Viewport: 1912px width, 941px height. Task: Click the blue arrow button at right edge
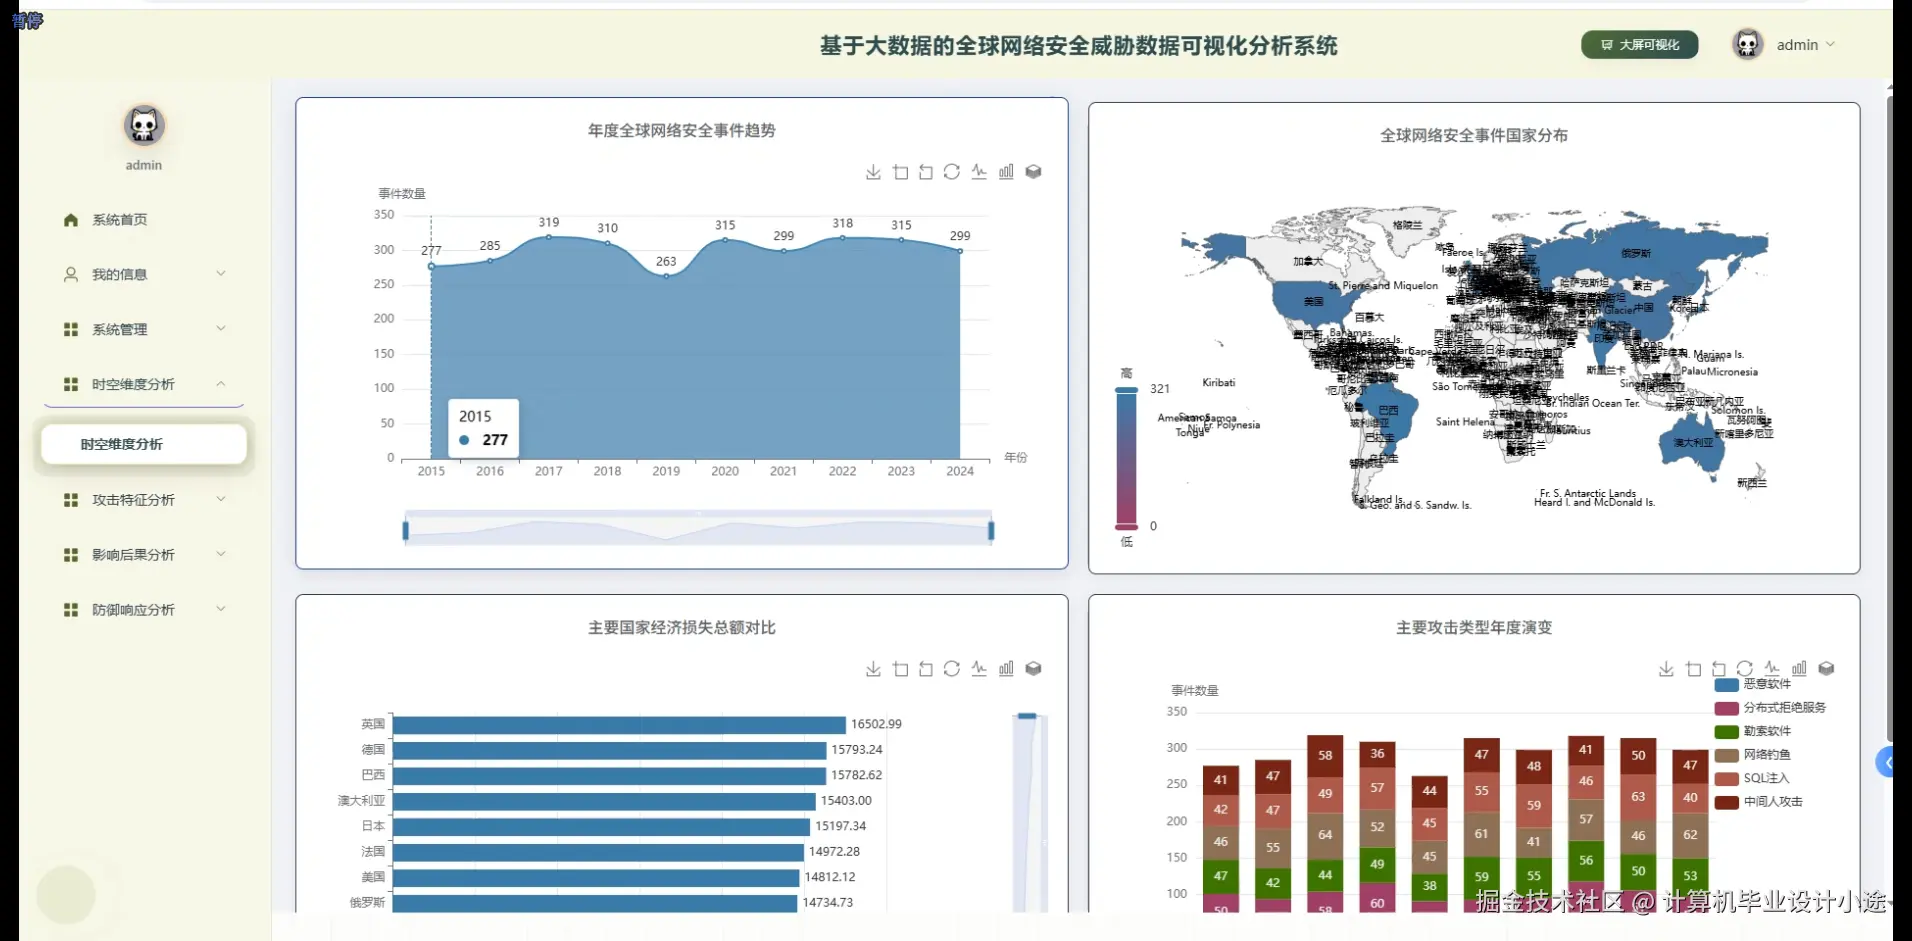tap(1885, 763)
